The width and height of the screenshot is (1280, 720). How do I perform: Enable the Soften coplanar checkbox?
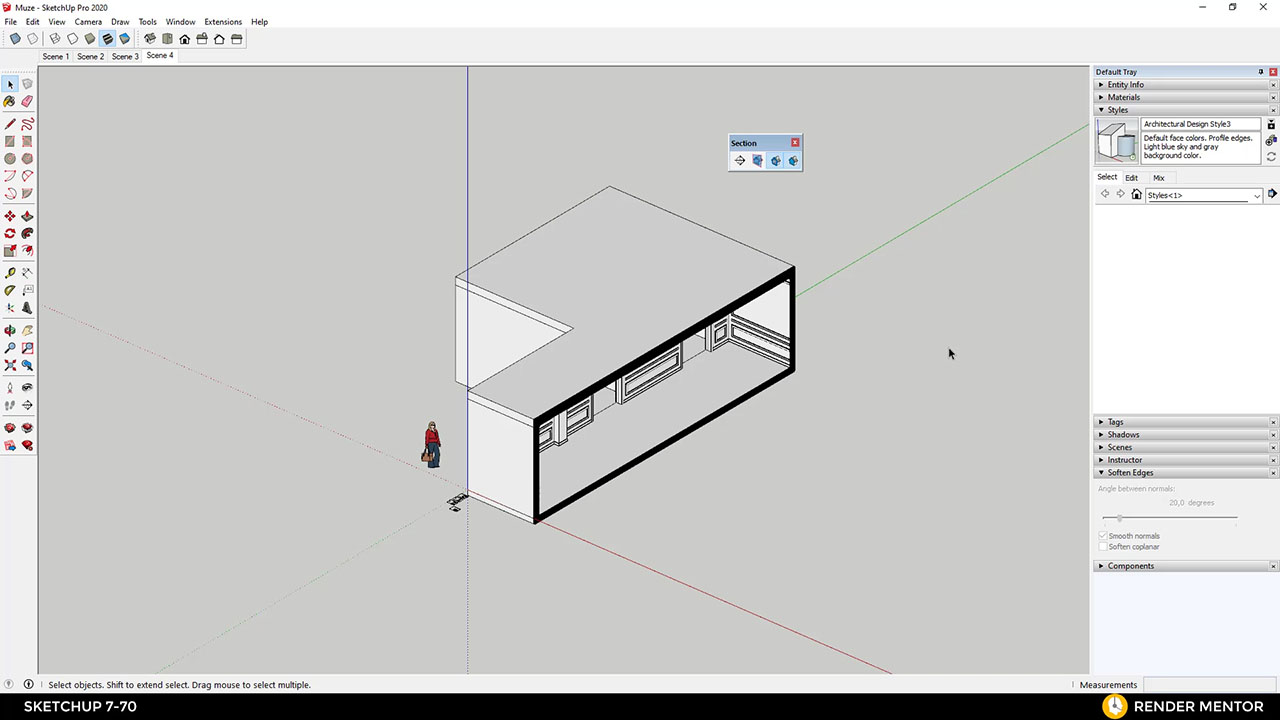coord(1103,546)
